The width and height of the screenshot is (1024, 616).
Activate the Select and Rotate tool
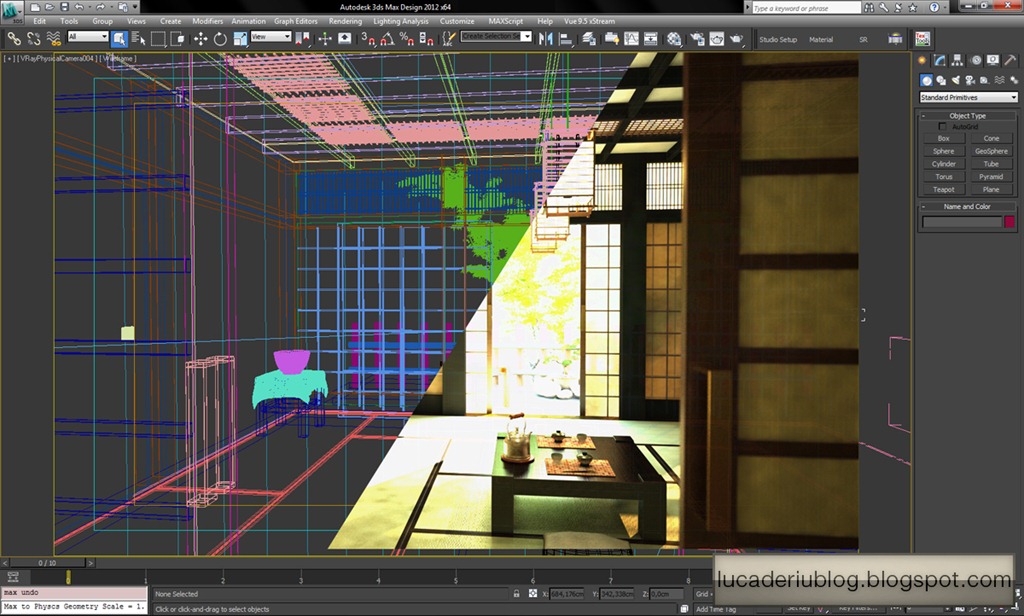[220, 39]
